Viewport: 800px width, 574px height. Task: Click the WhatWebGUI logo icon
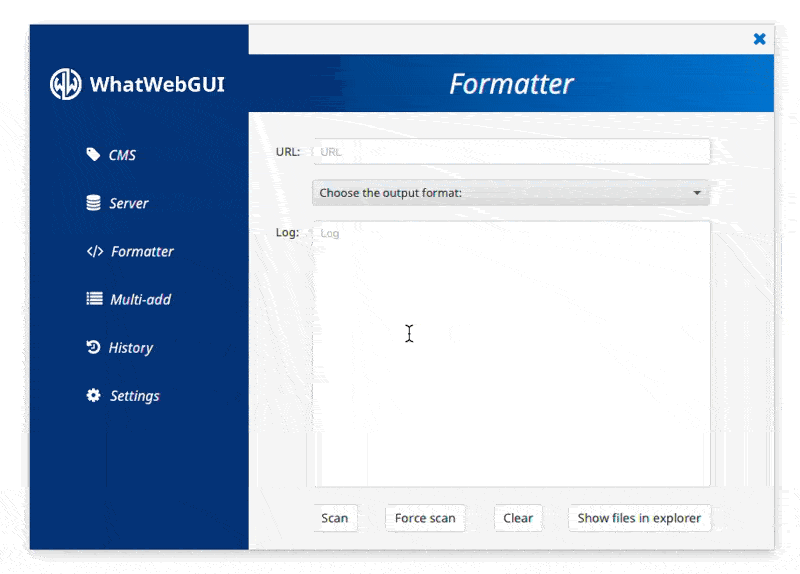[65, 84]
